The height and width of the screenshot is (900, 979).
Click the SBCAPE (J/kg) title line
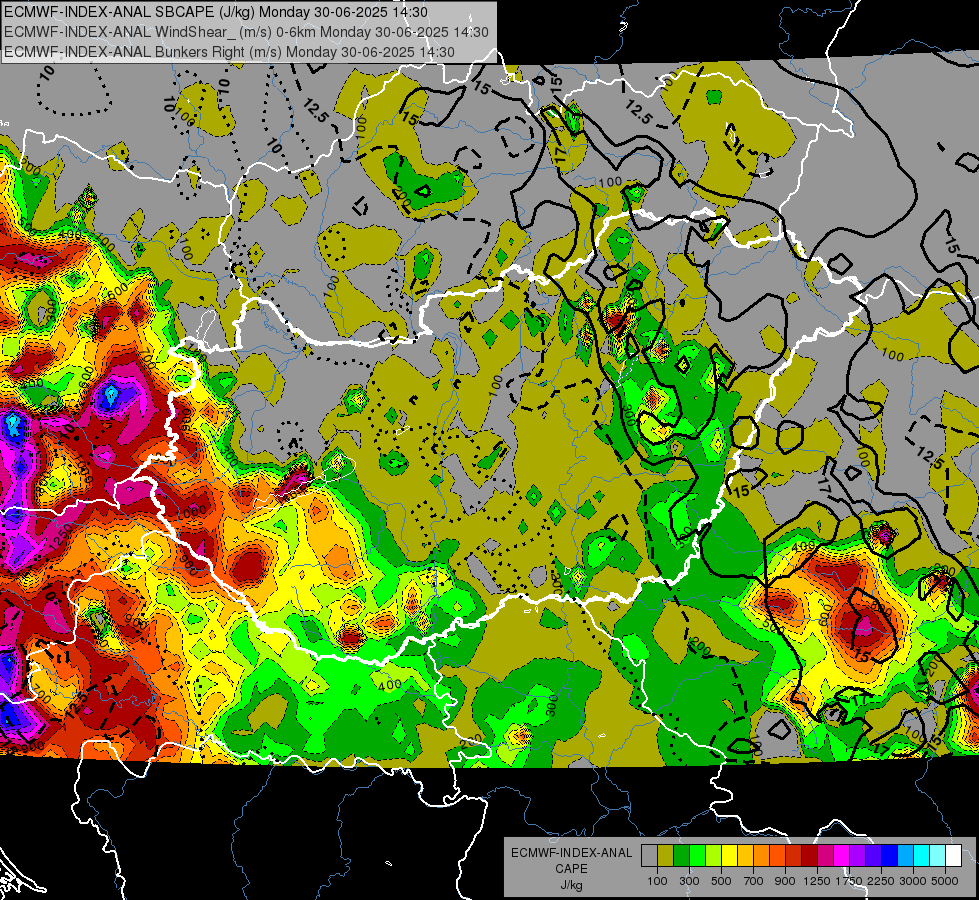tap(216, 12)
